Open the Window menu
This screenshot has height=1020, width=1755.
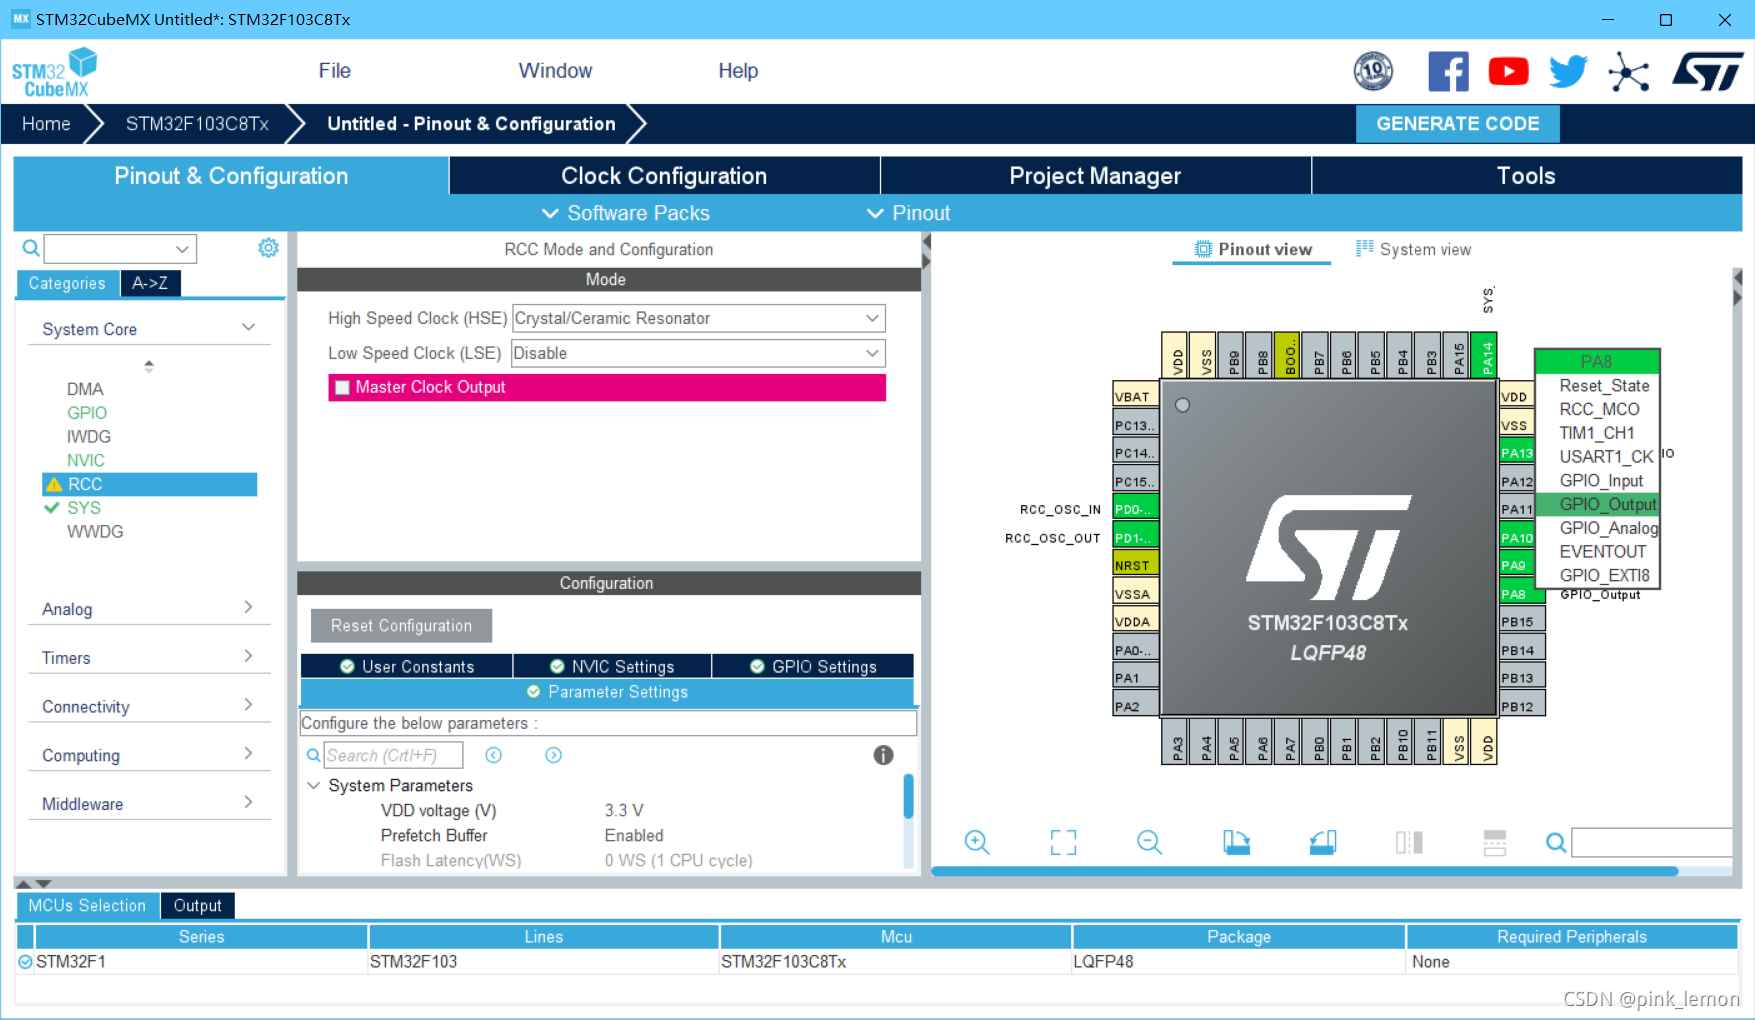(555, 71)
